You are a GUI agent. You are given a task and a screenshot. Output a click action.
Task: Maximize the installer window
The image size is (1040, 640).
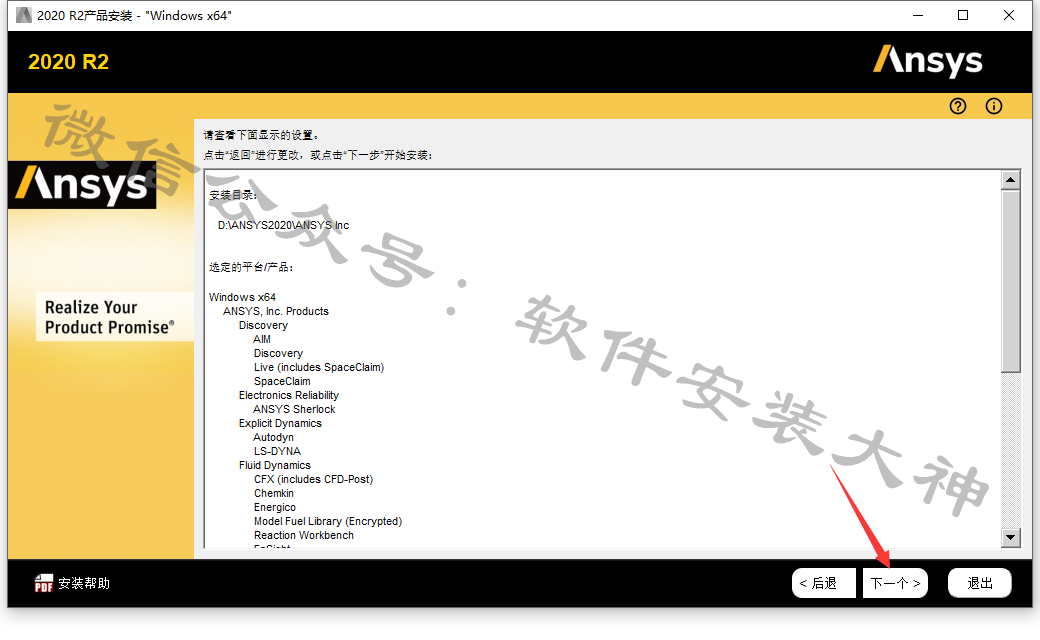point(963,15)
